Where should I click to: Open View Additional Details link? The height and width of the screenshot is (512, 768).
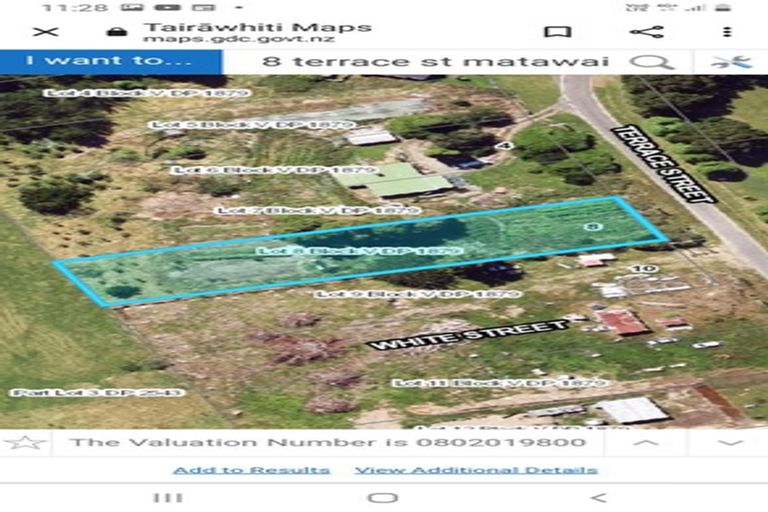[476, 470]
